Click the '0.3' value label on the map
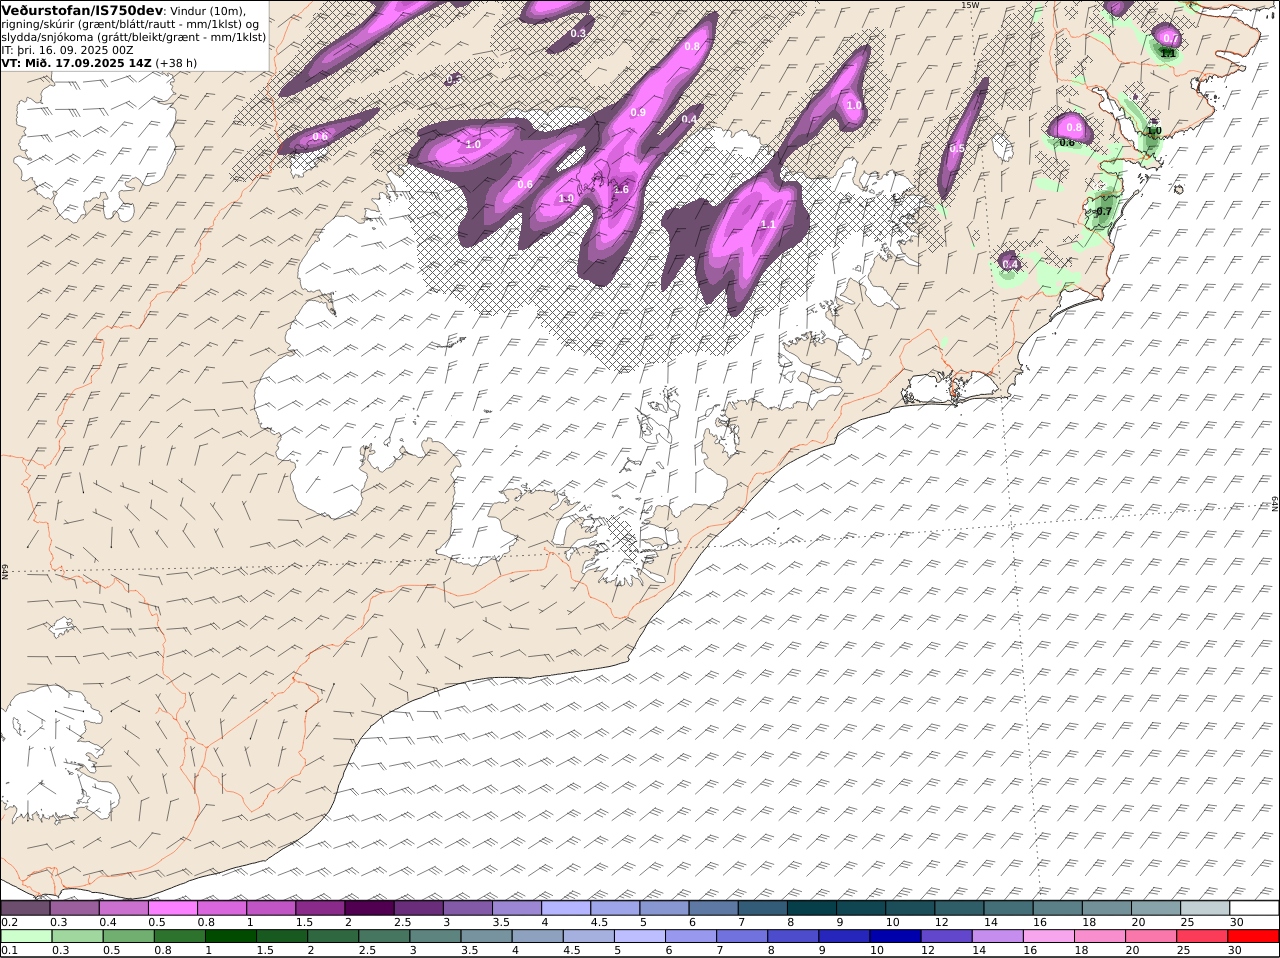Screen dimensions: 1280x958 [x=578, y=33]
